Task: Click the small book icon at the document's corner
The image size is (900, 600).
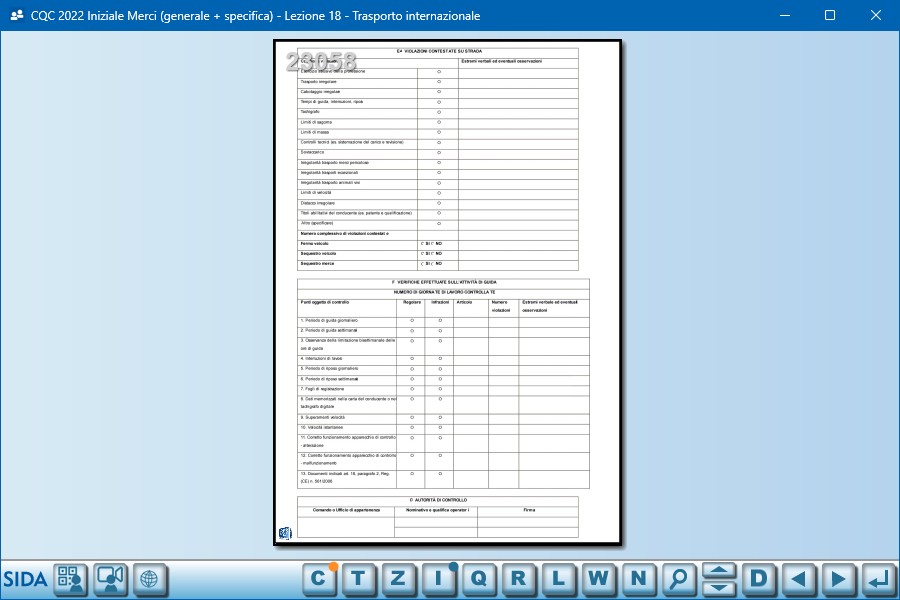Action: (x=285, y=533)
